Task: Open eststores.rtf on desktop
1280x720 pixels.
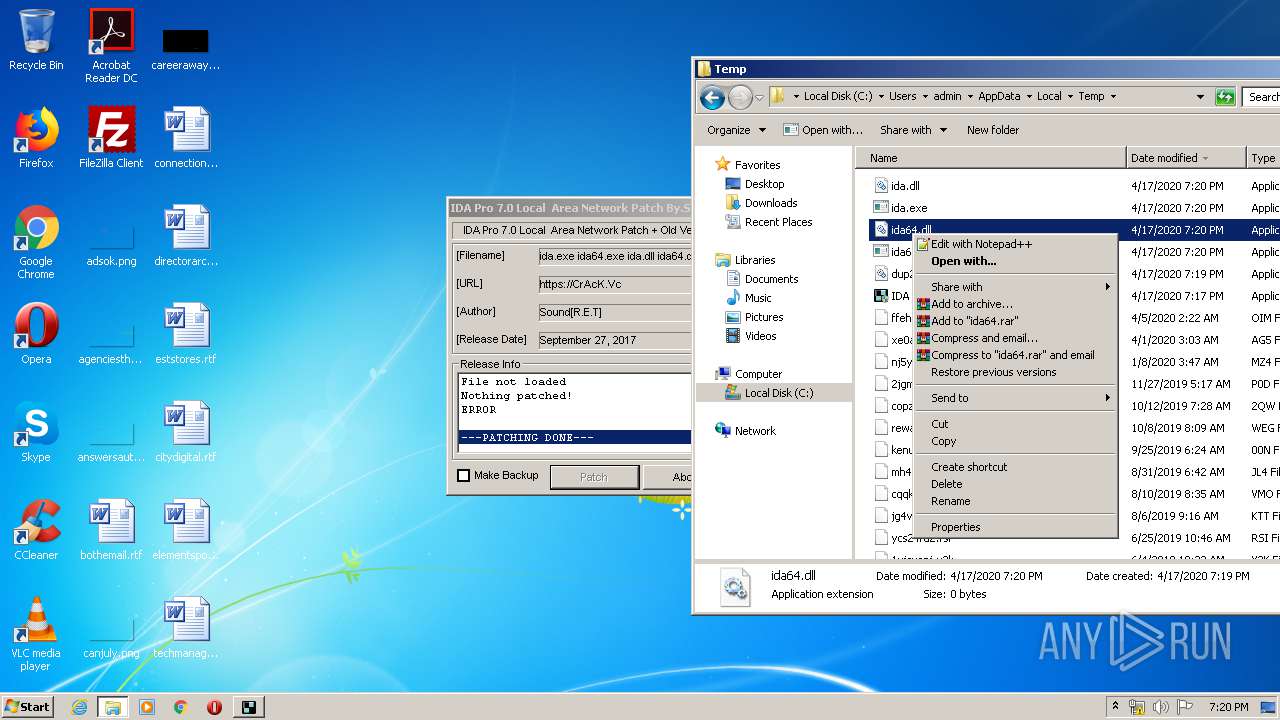Action: coord(186,333)
